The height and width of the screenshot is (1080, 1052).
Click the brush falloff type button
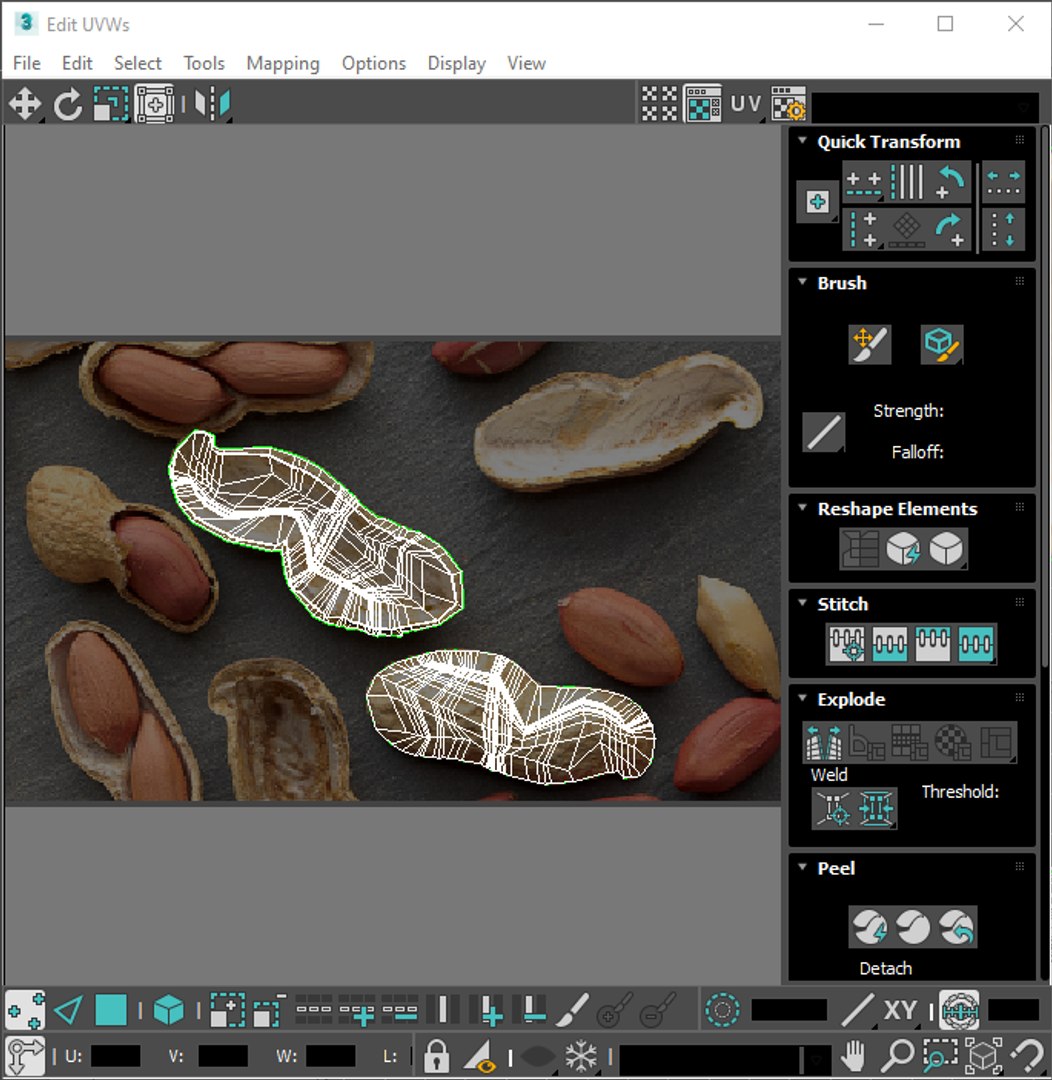tap(823, 433)
